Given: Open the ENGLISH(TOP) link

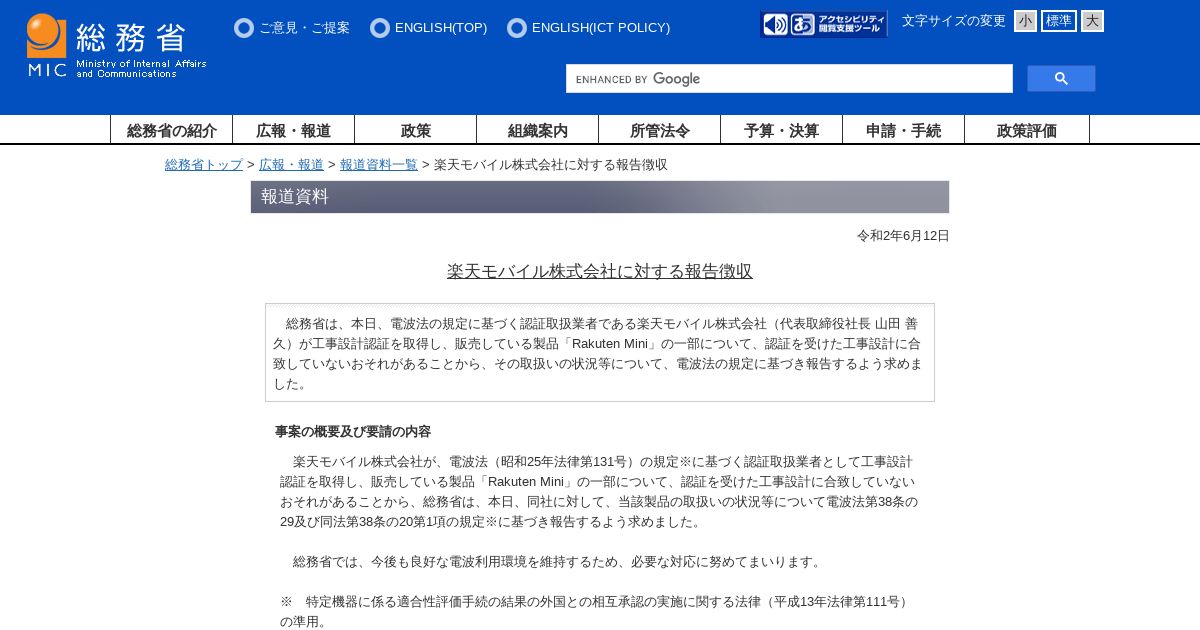Looking at the screenshot, I should 441,28.
